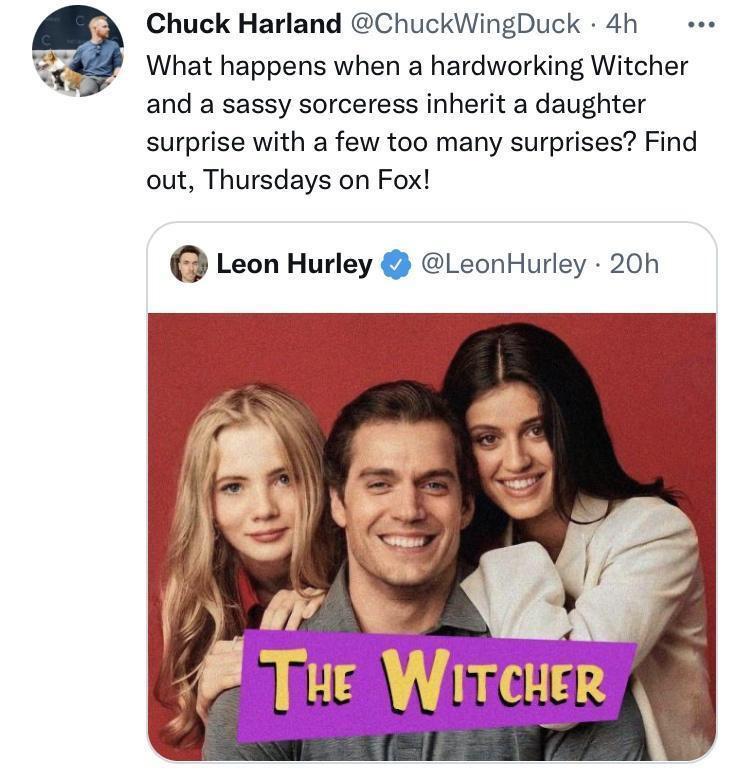The image size is (750, 782).
Task: Open the Chuck Harland display name link
Action: click(244, 23)
